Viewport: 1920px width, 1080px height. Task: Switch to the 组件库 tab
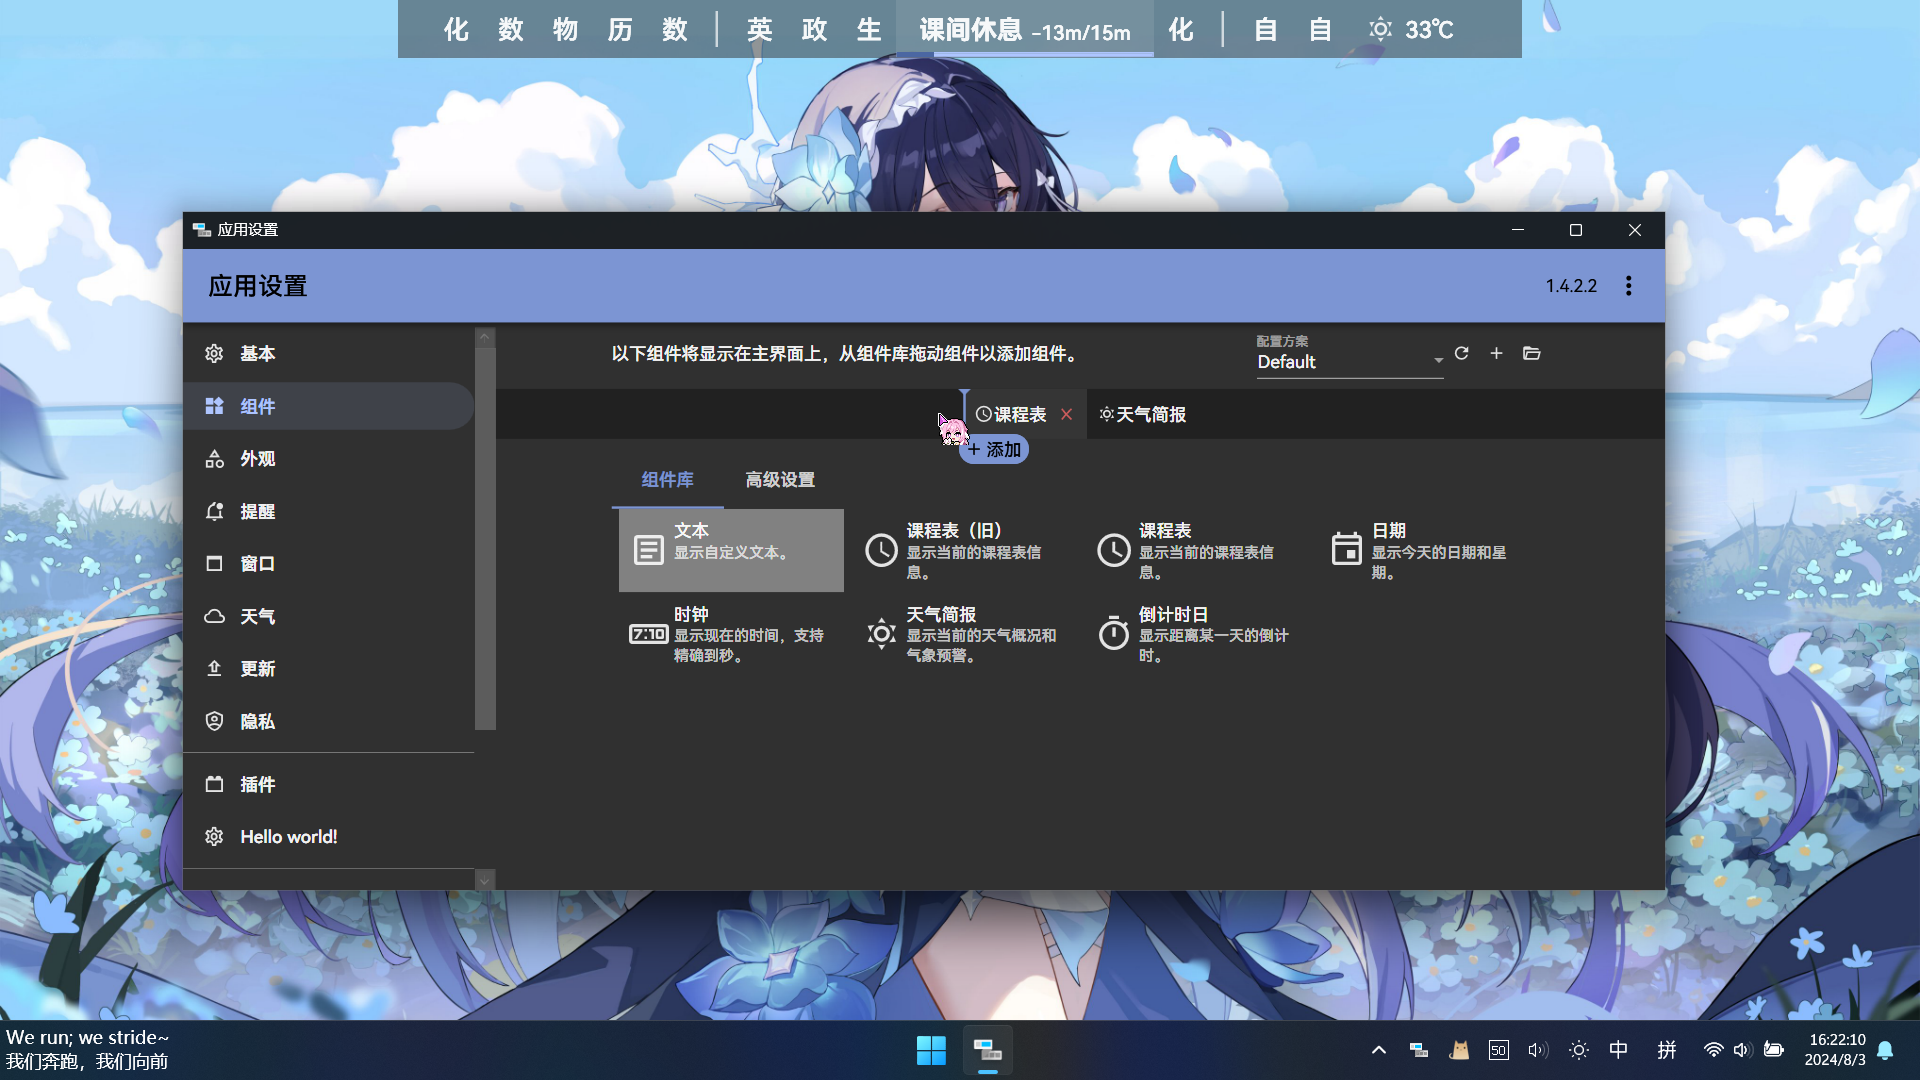[667, 480]
